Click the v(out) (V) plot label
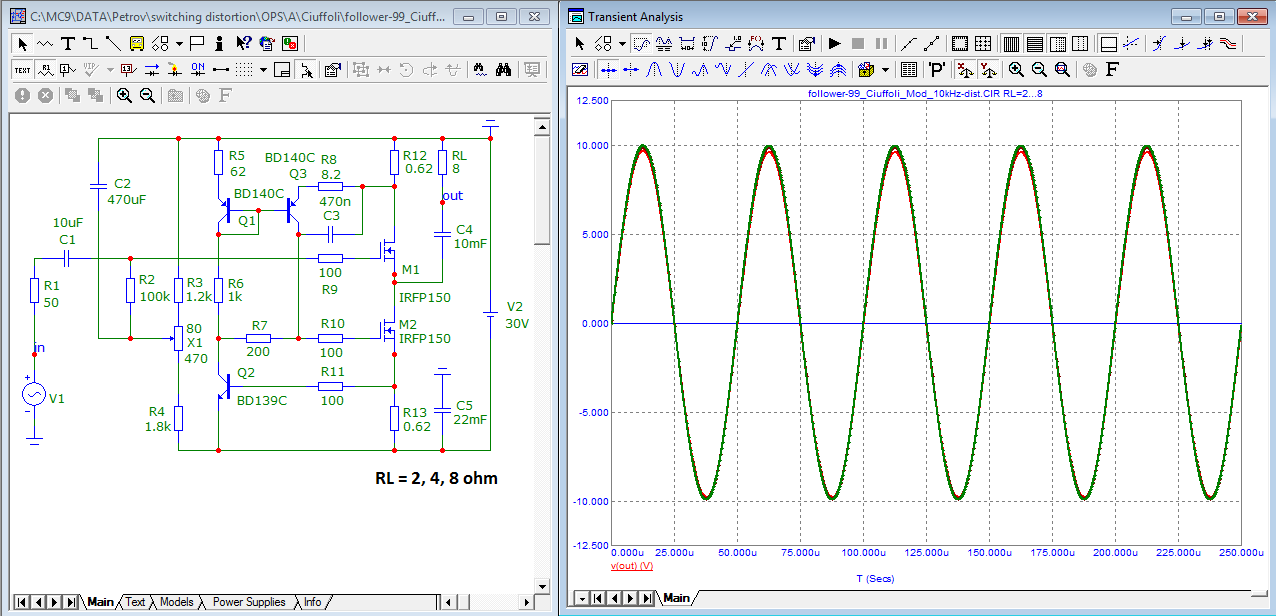This screenshot has width=1276, height=616. coord(631,566)
